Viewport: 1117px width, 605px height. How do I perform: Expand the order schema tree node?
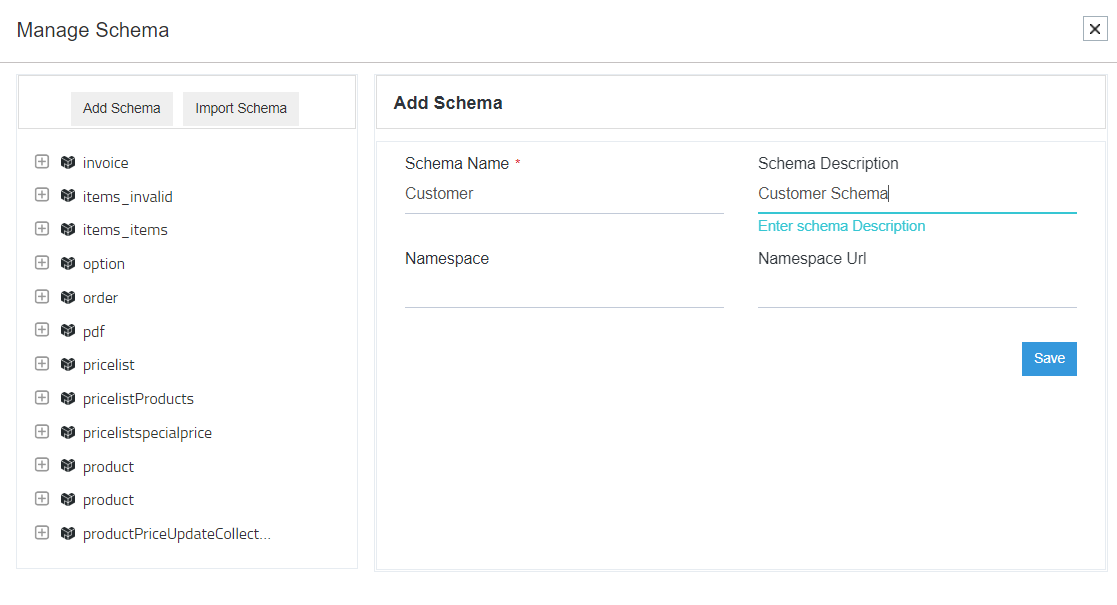[x=42, y=297]
